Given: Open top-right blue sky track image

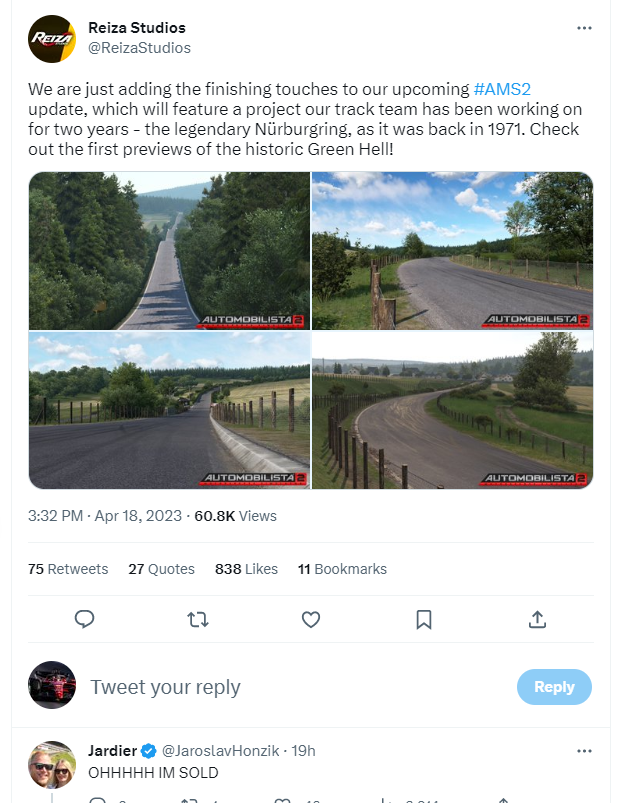Looking at the screenshot, I should [453, 250].
